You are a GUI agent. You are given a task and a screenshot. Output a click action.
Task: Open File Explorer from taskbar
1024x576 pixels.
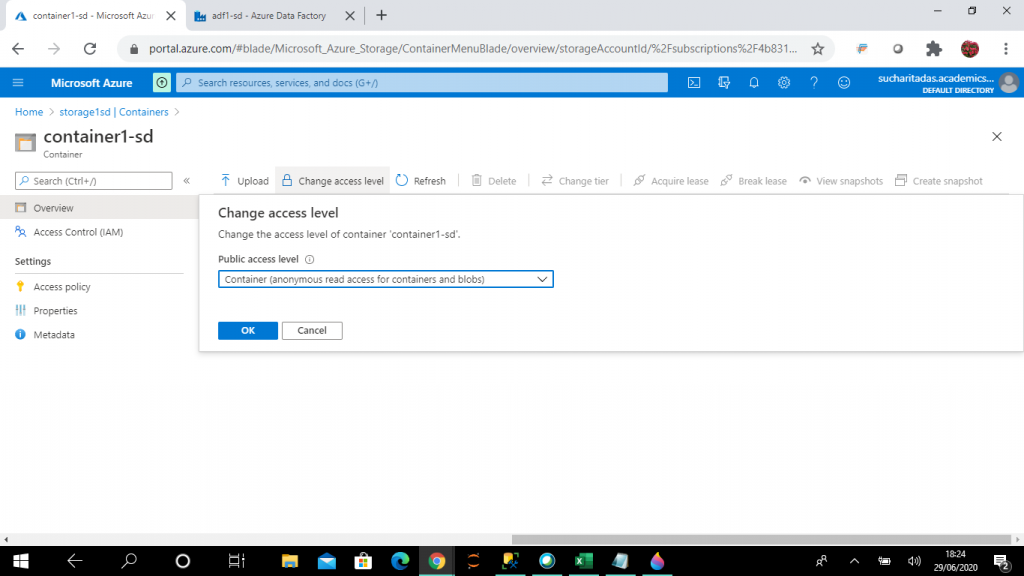[290, 561]
